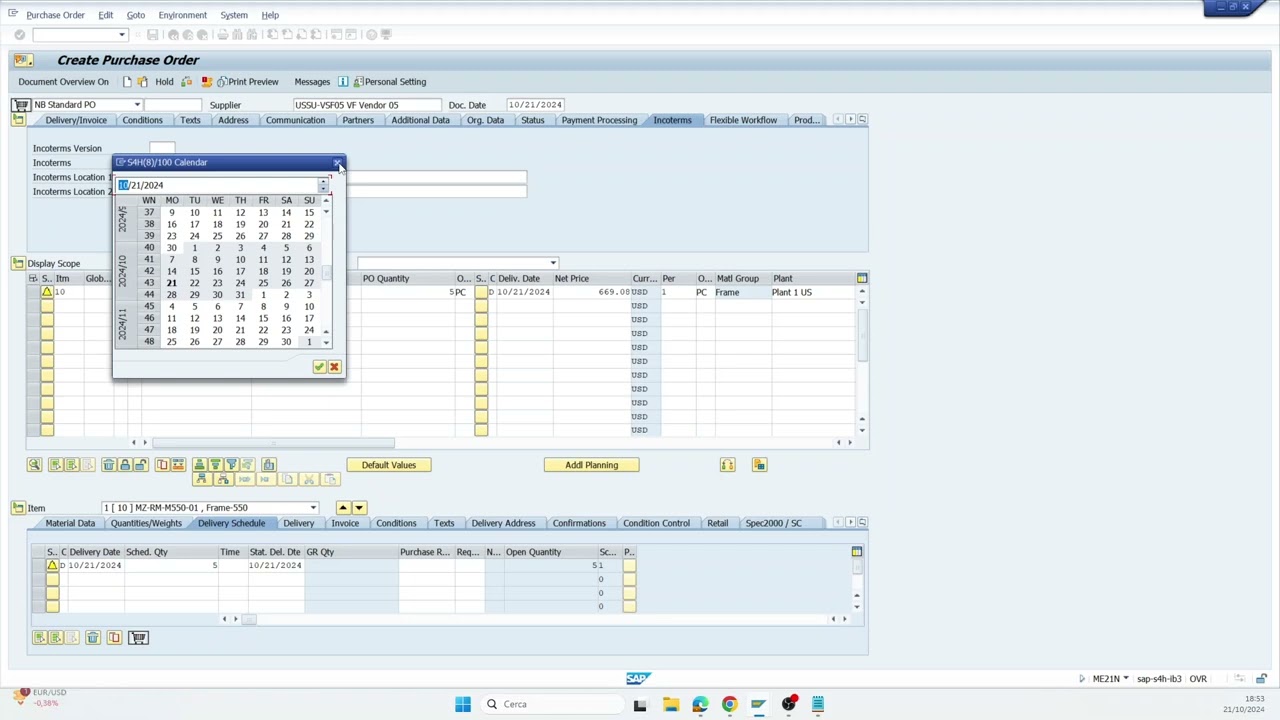Open the command field dropdown in toolbar

[122, 35]
